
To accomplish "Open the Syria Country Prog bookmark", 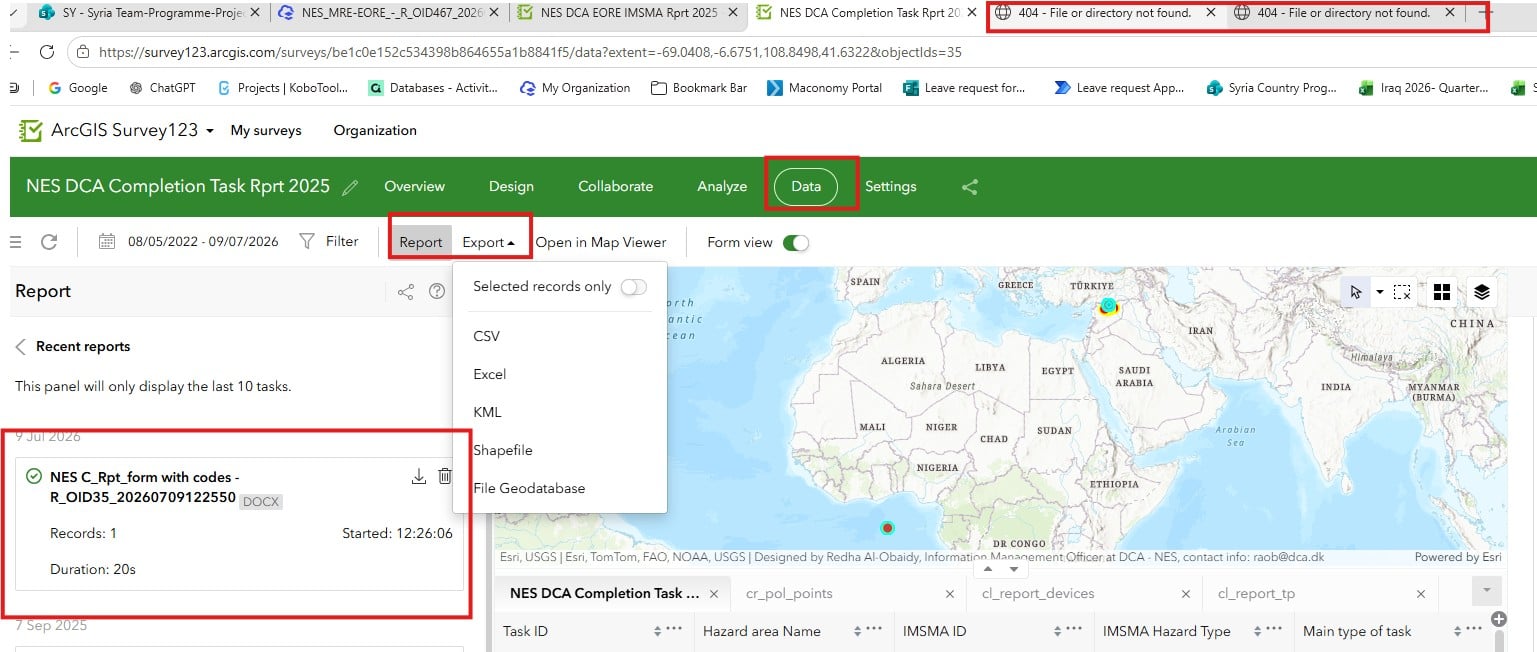I will [1271, 88].
